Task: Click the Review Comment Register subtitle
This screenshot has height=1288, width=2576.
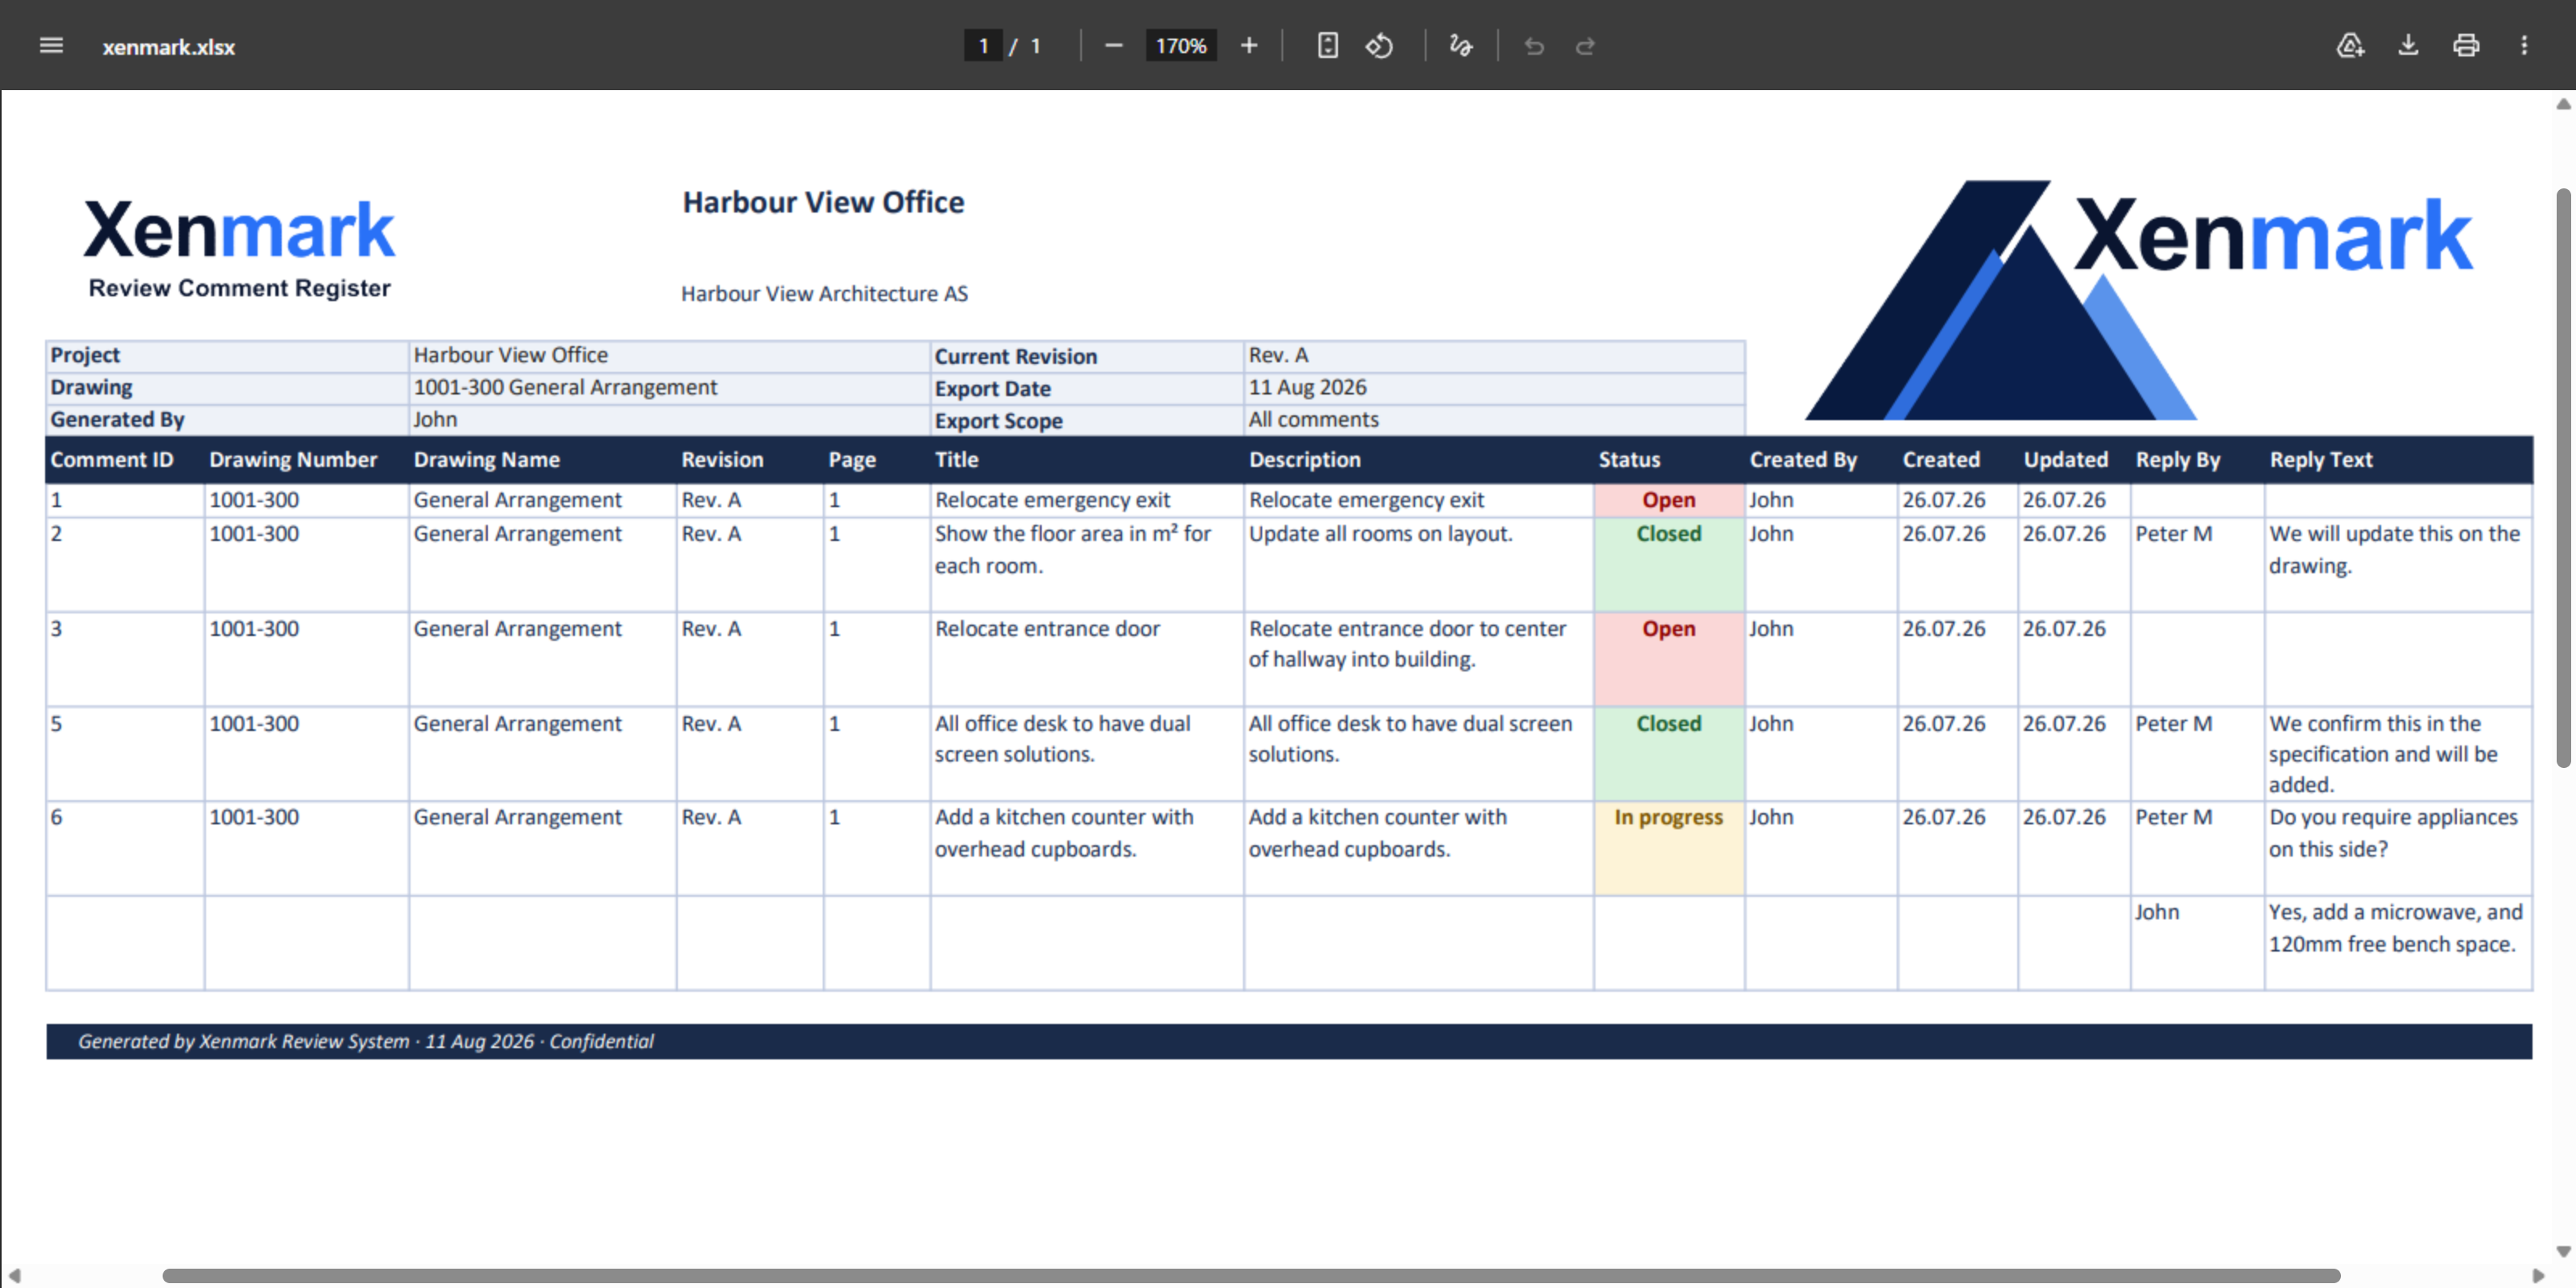Action: 239,288
